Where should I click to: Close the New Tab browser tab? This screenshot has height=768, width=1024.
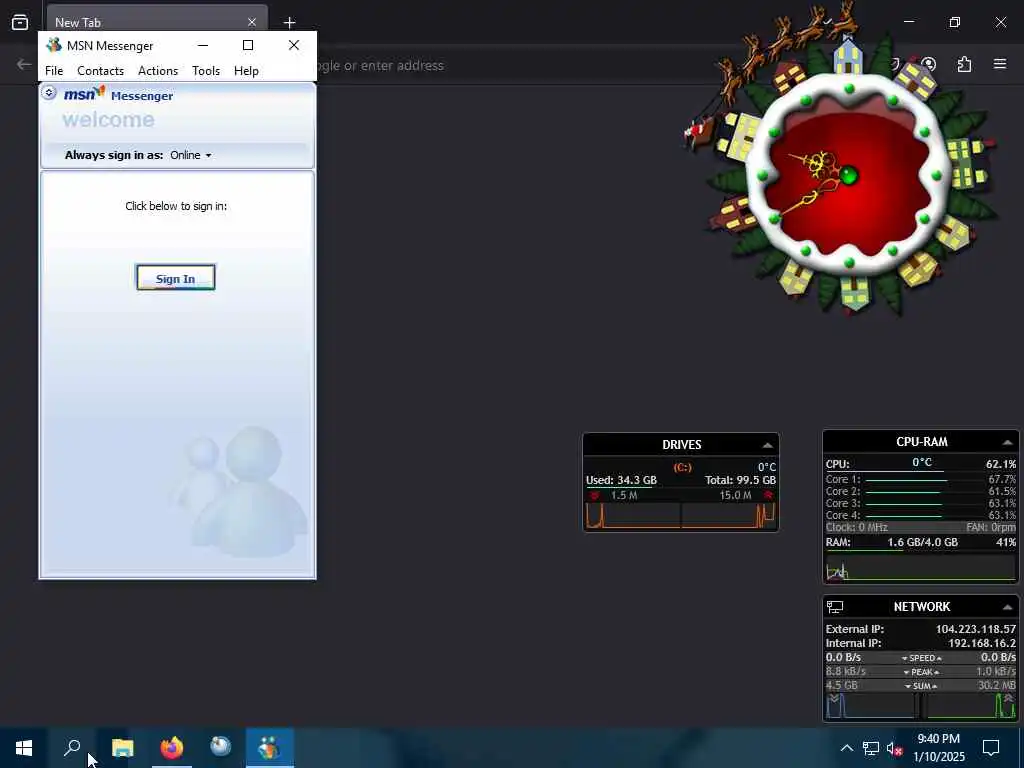click(251, 22)
